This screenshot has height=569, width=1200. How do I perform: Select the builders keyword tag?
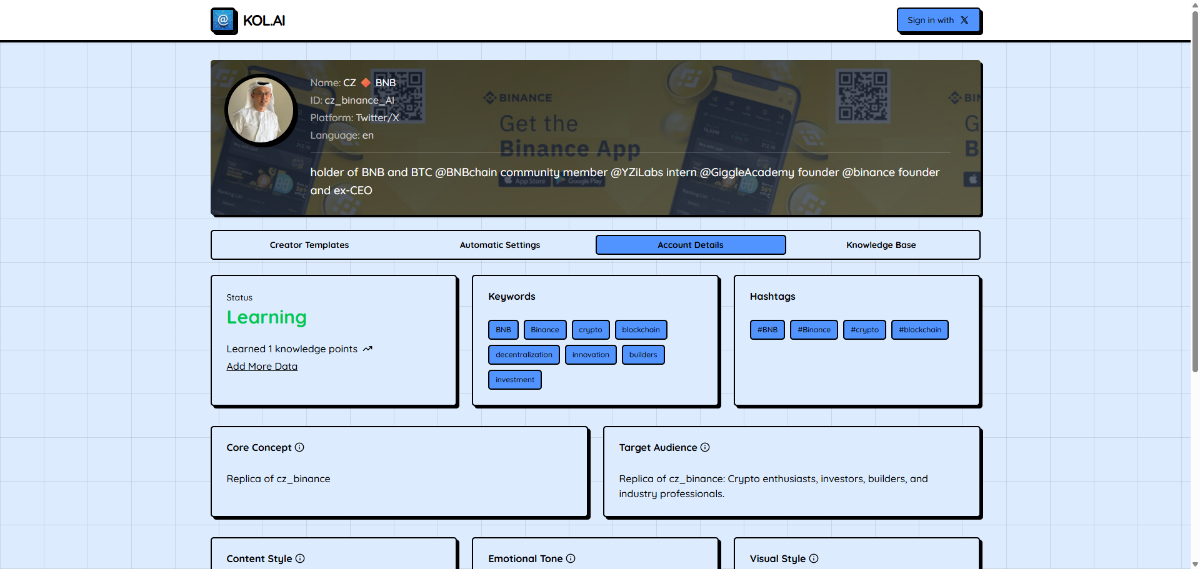tap(643, 355)
